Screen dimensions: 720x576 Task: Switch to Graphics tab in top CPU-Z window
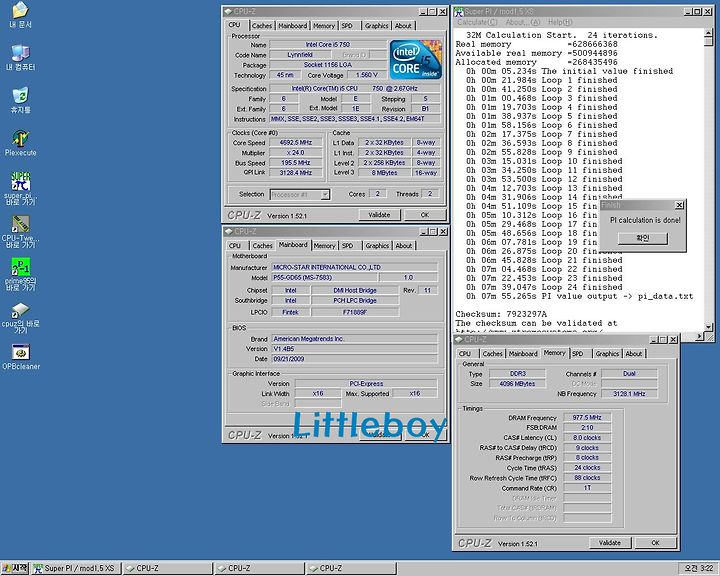[377, 26]
